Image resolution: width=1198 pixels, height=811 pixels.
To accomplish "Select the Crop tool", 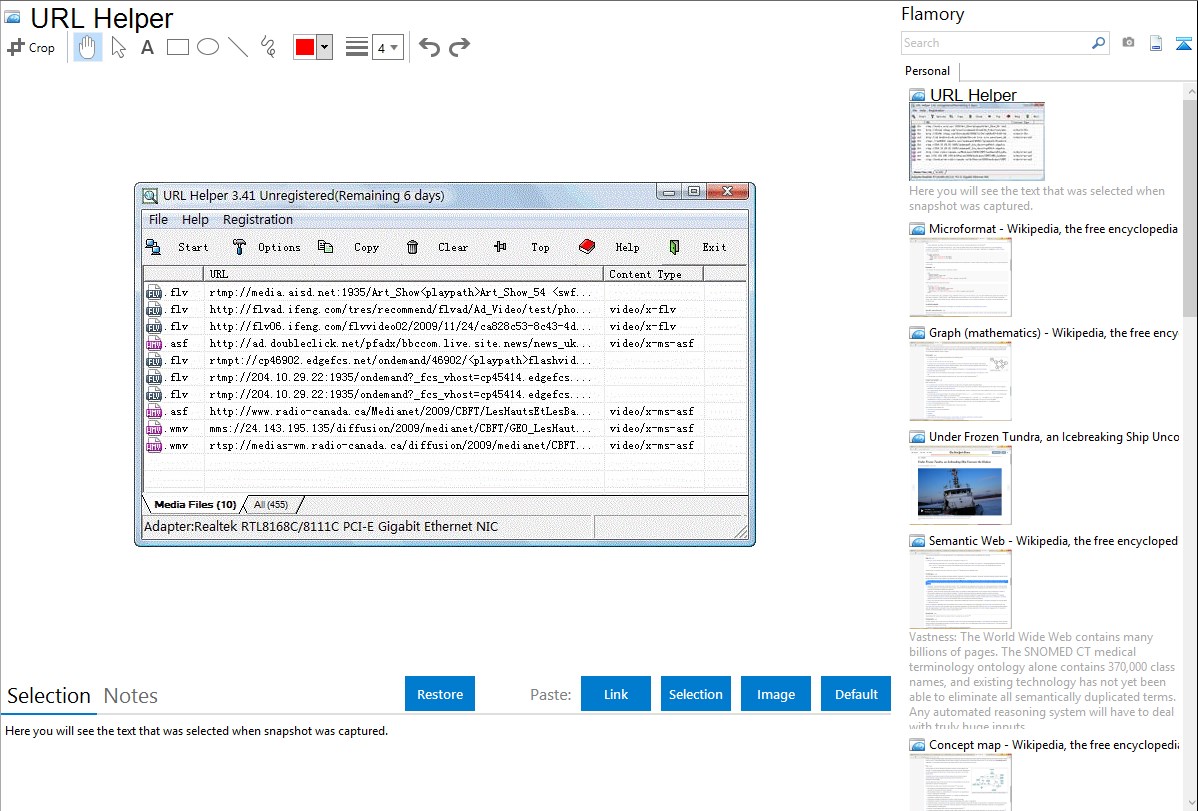I will (x=31, y=47).
